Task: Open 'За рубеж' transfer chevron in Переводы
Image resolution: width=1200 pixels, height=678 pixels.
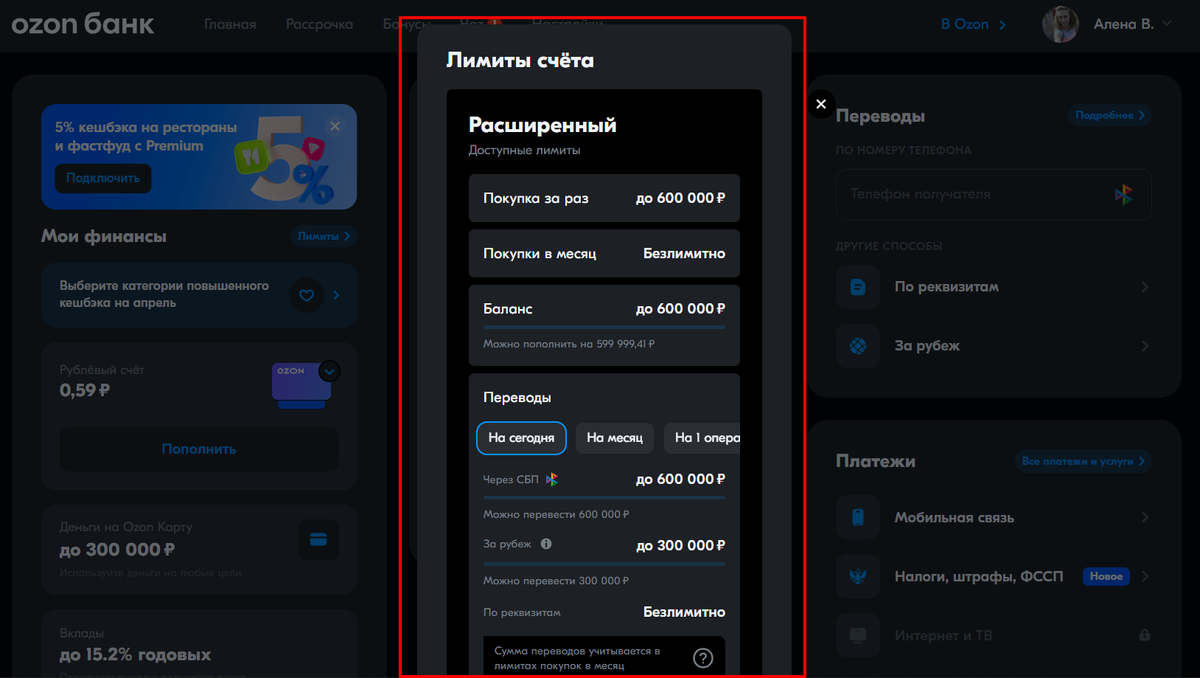Action: click(1145, 346)
